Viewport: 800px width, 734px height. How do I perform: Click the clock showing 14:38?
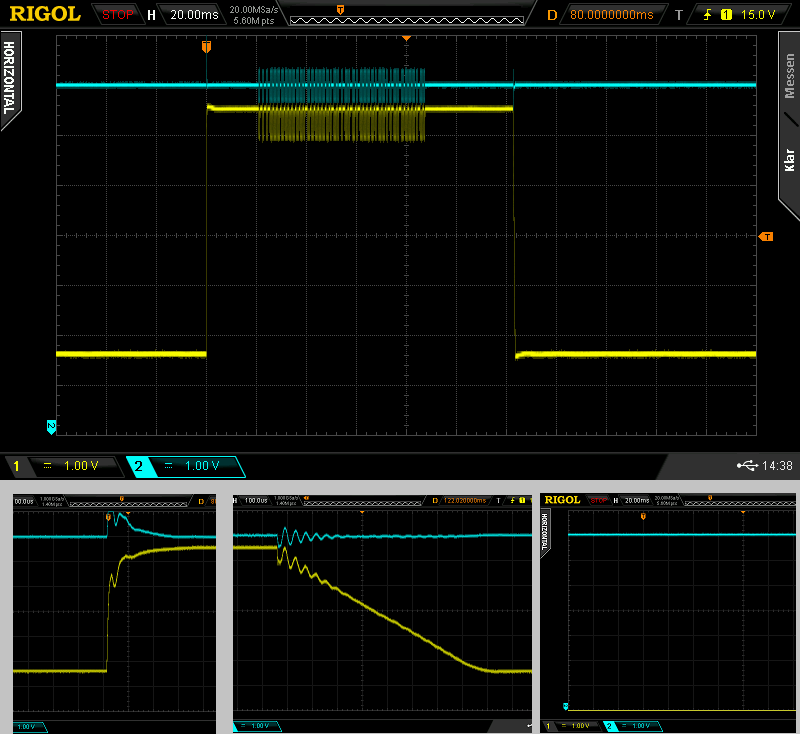point(776,466)
